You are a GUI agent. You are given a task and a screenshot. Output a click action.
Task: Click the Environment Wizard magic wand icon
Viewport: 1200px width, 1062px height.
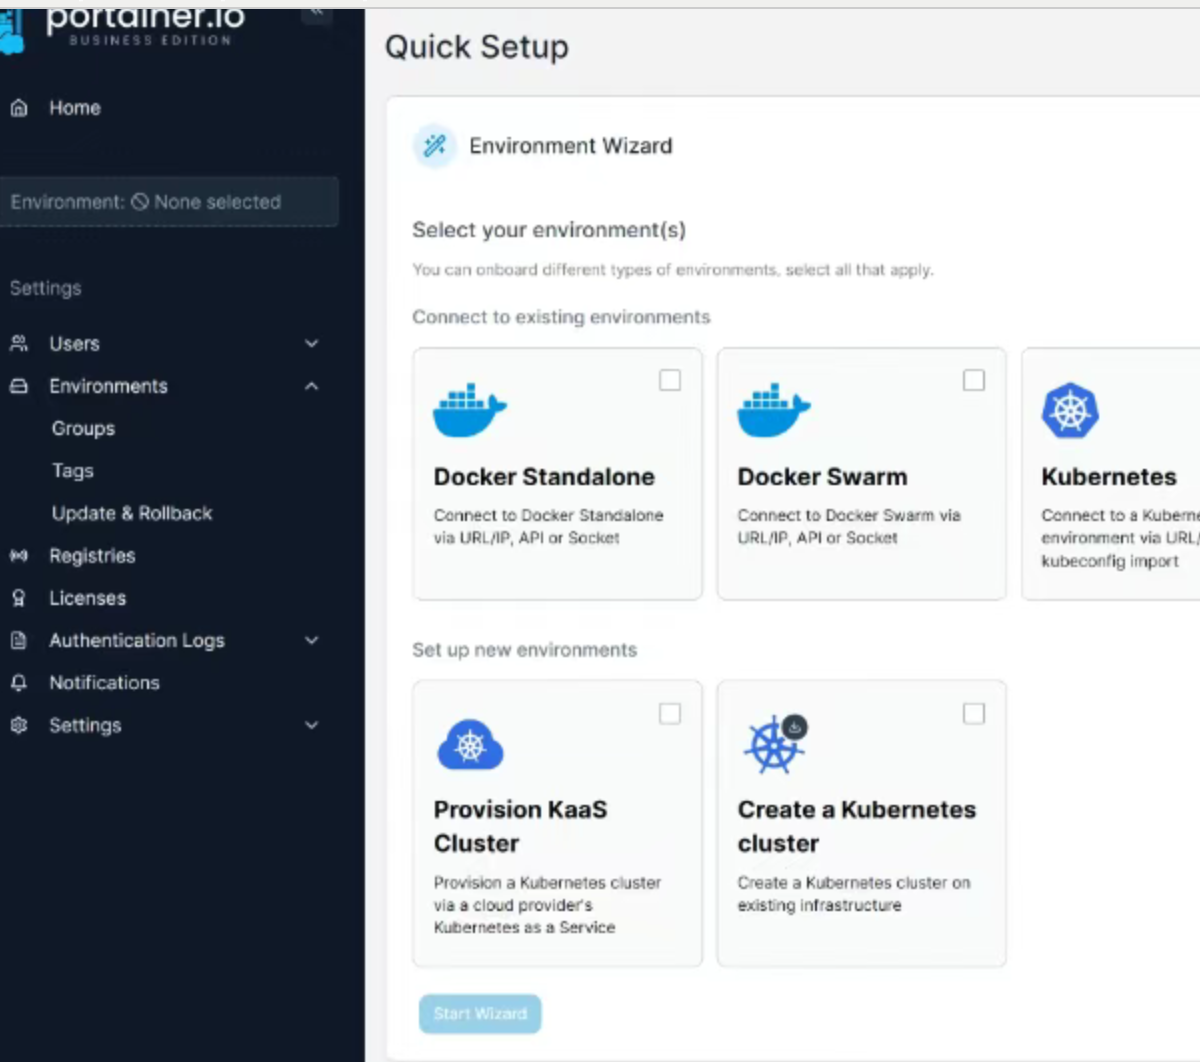point(435,146)
